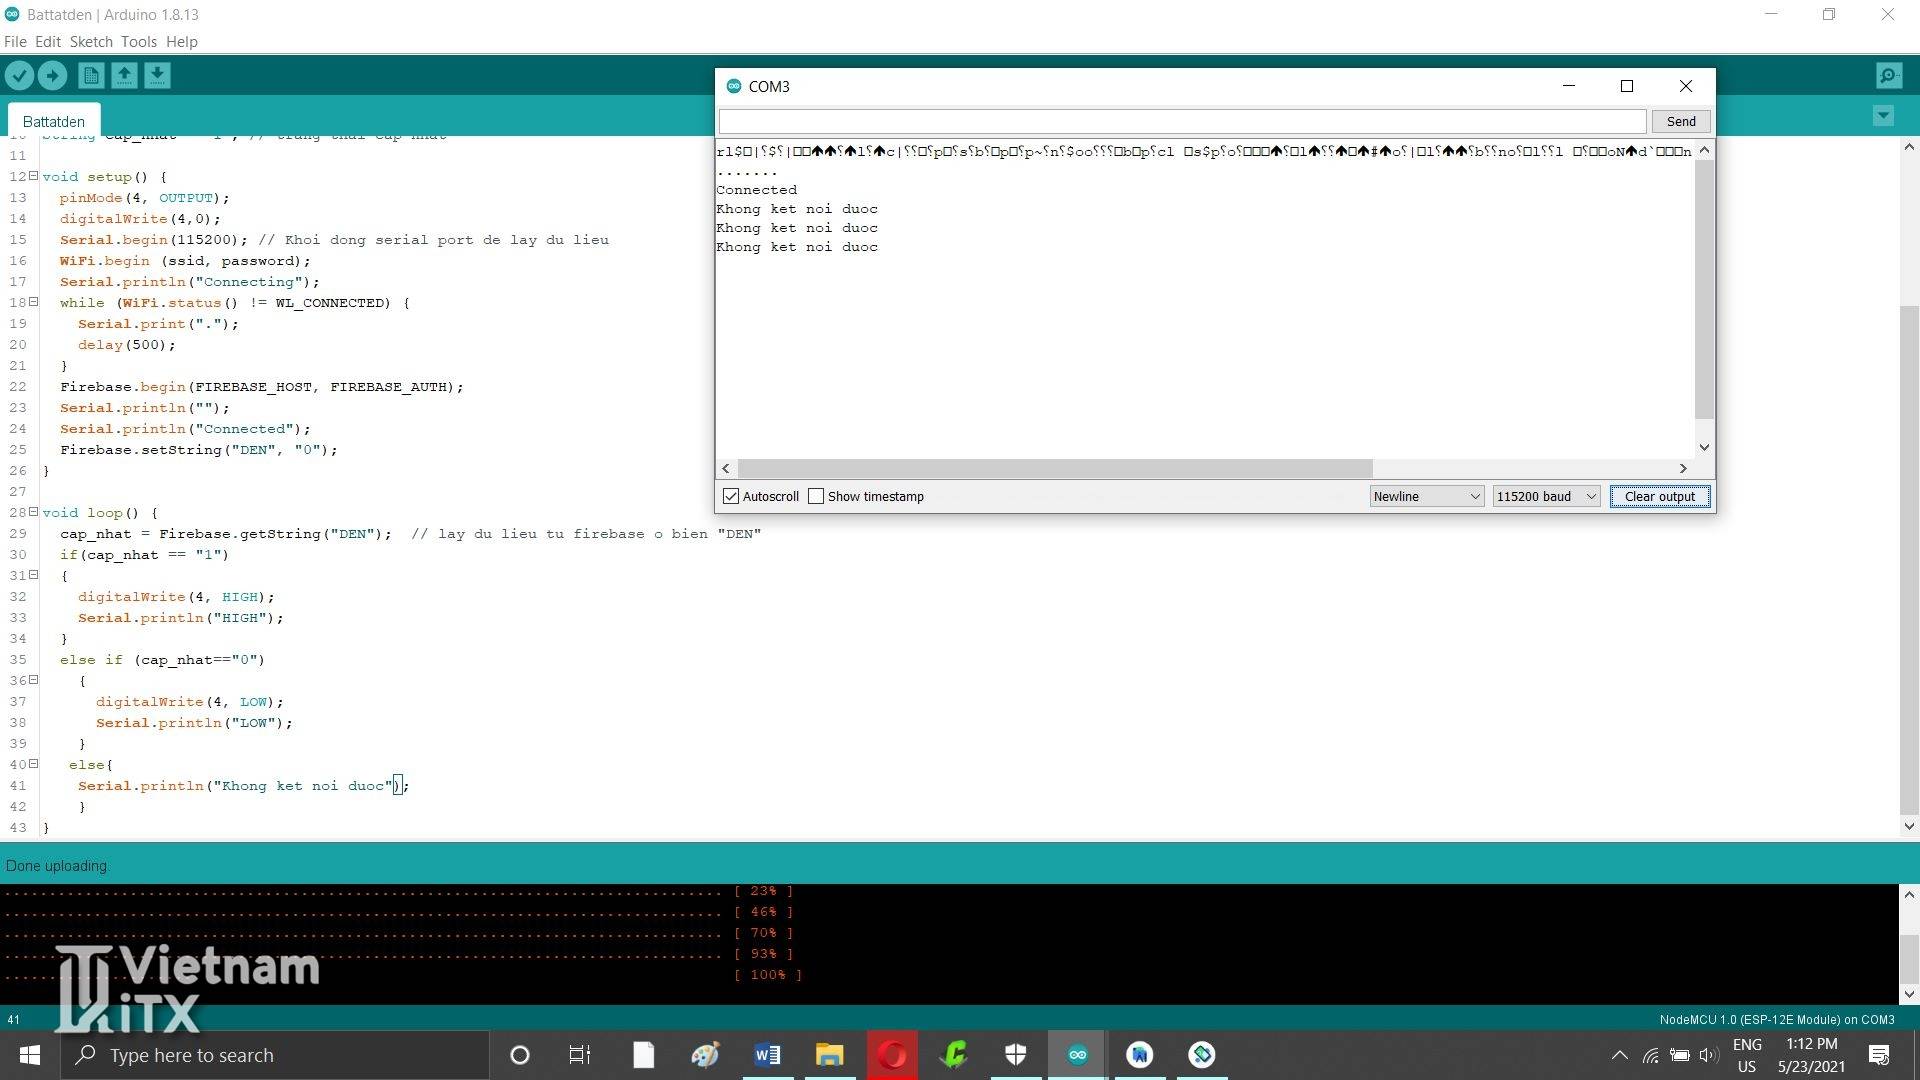Image resolution: width=1920 pixels, height=1080 pixels.
Task: Click the Save sketch down-arrow icon
Action: click(x=157, y=75)
